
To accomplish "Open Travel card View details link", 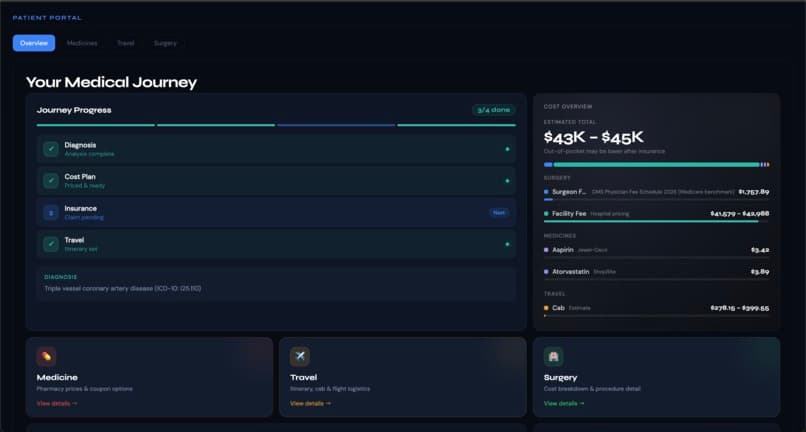I will [310, 404].
